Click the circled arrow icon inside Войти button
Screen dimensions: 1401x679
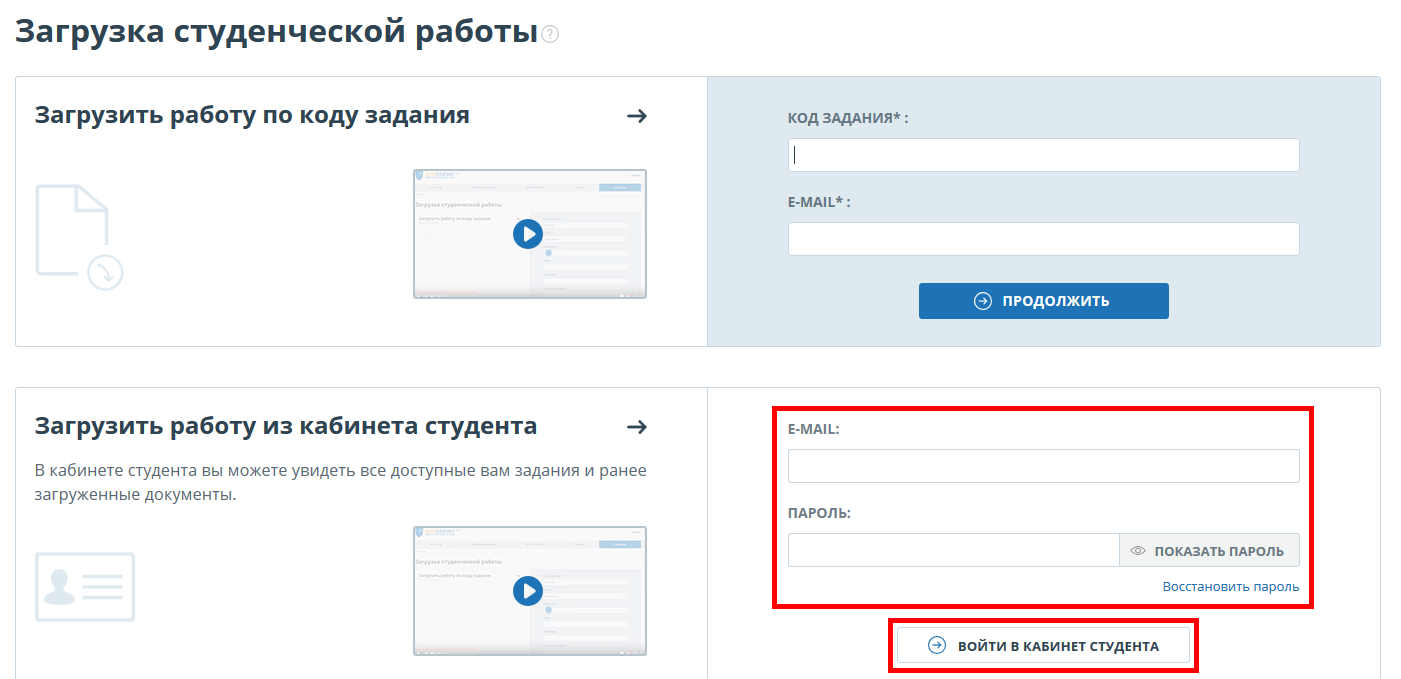click(937, 646)
